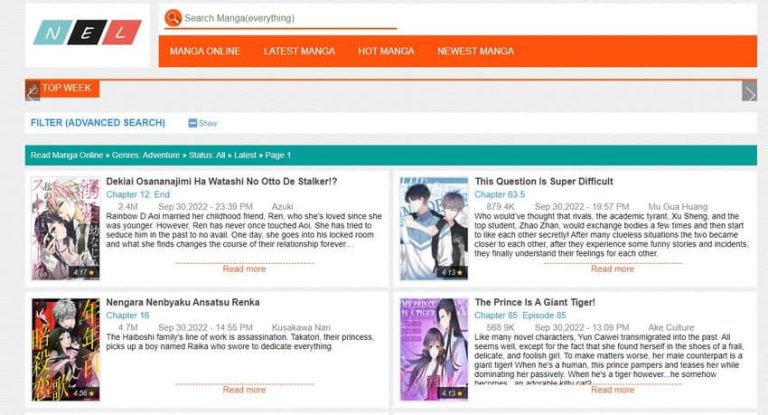This screenshot has width=768, height=415.
Task: Open the NEL site logo
Action: click(88, 33)
